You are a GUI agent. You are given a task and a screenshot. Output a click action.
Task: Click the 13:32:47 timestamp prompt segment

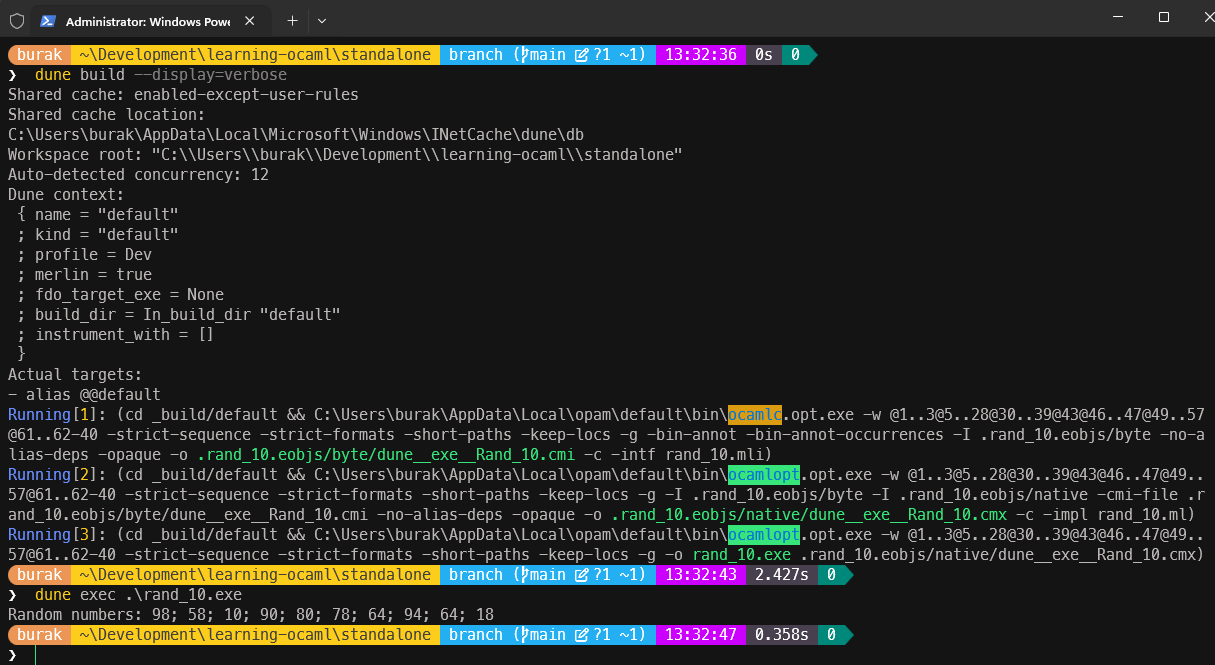pos(701,635)
